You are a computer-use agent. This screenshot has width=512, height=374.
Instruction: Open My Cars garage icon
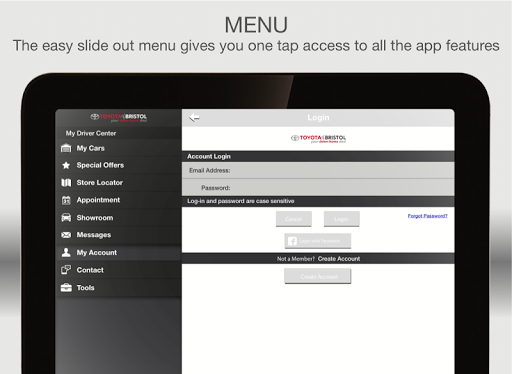[x=66, y=148]
